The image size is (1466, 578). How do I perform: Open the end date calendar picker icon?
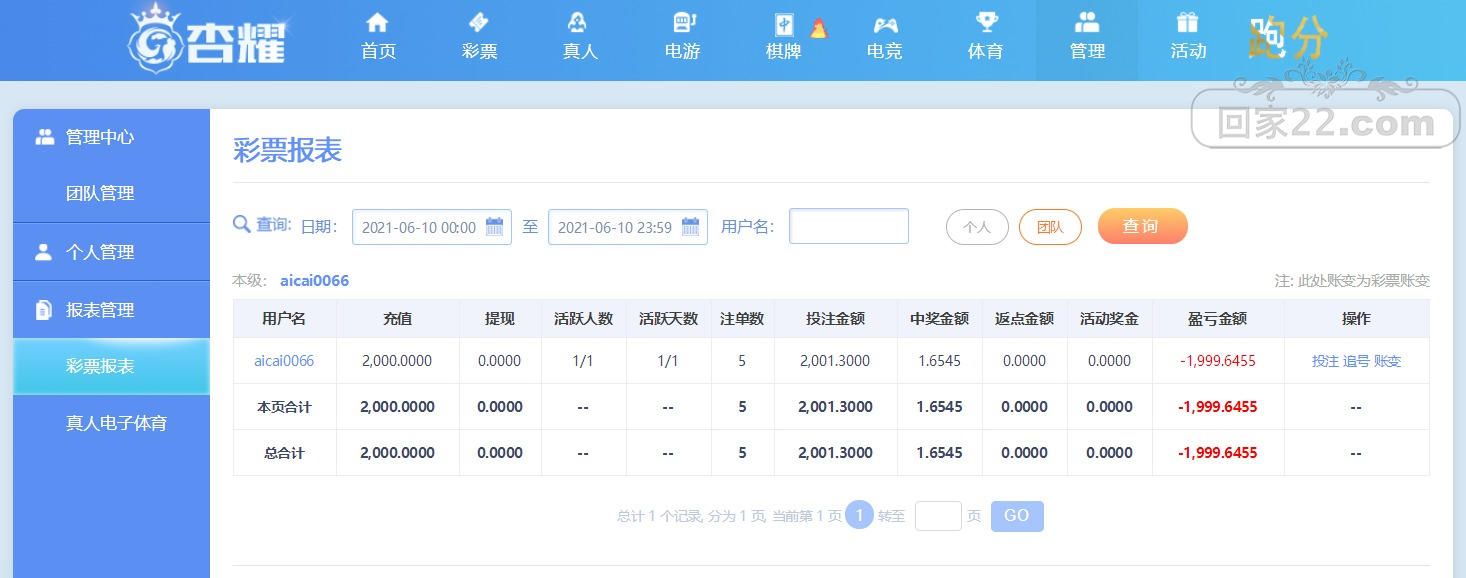690,227
